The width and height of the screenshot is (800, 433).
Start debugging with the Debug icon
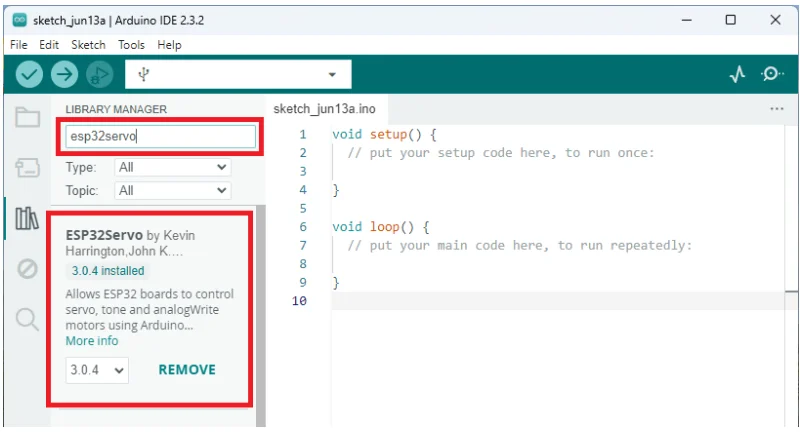(x=98, y=74)
